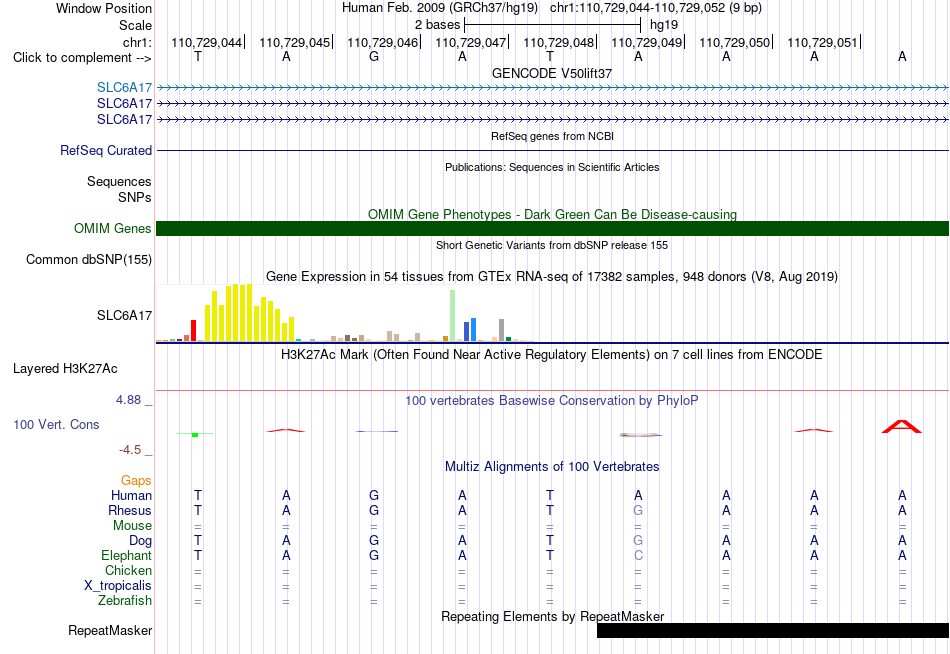The height and width of the screenshot is (654, 950).
Task: Open 'Multiz Alignments of 100 Vertebrates' title
Action: (552, 467)
